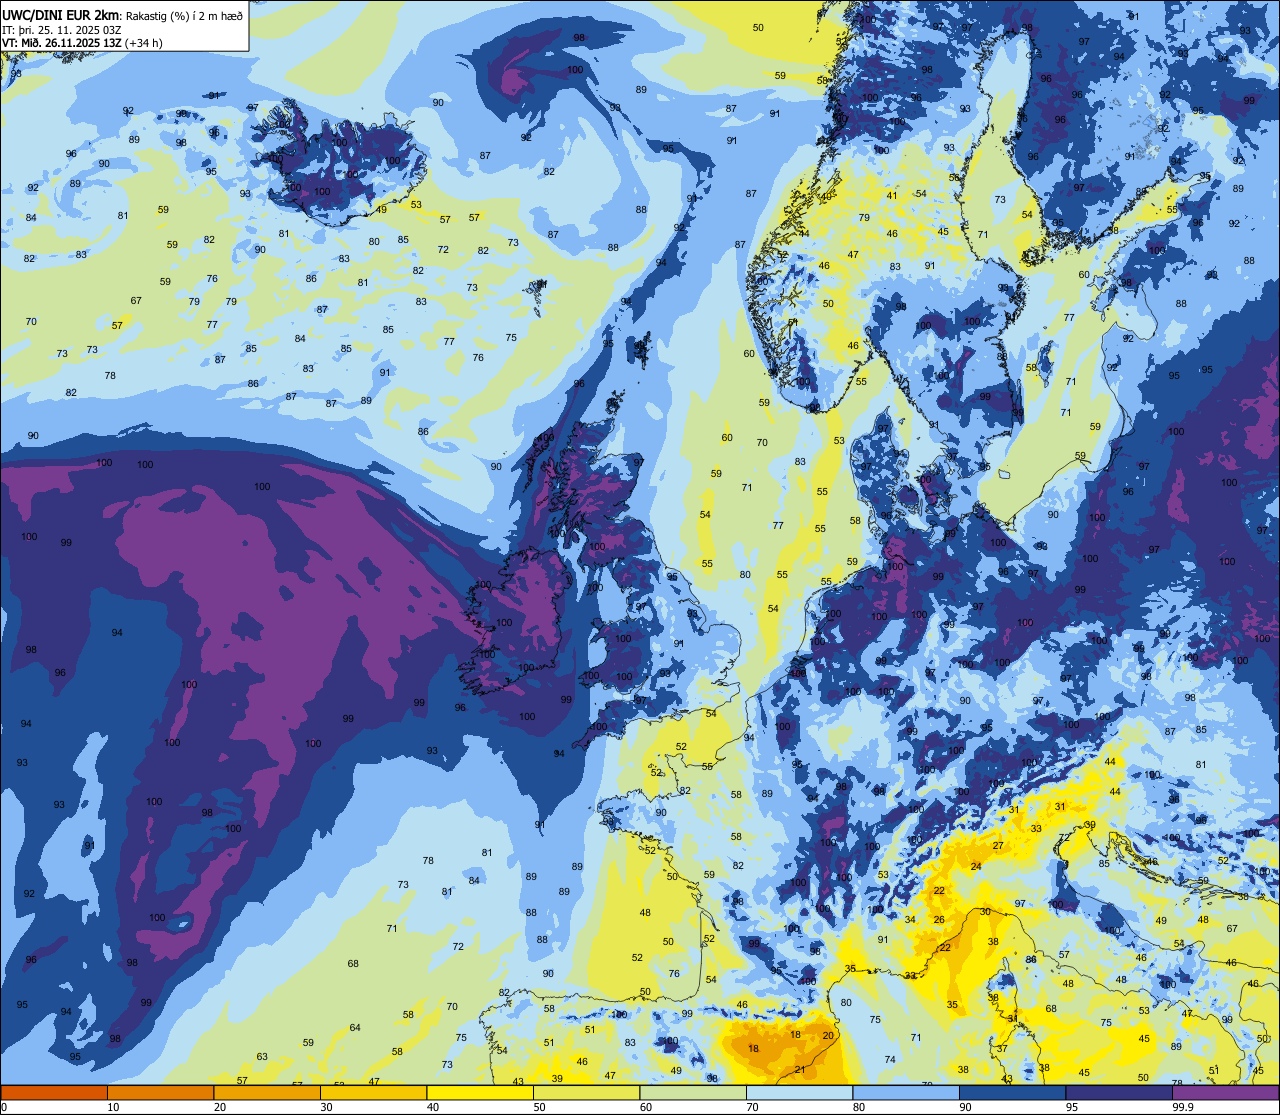
Task: Click the humidity value 26 on the map
Action: click(939, 920)
